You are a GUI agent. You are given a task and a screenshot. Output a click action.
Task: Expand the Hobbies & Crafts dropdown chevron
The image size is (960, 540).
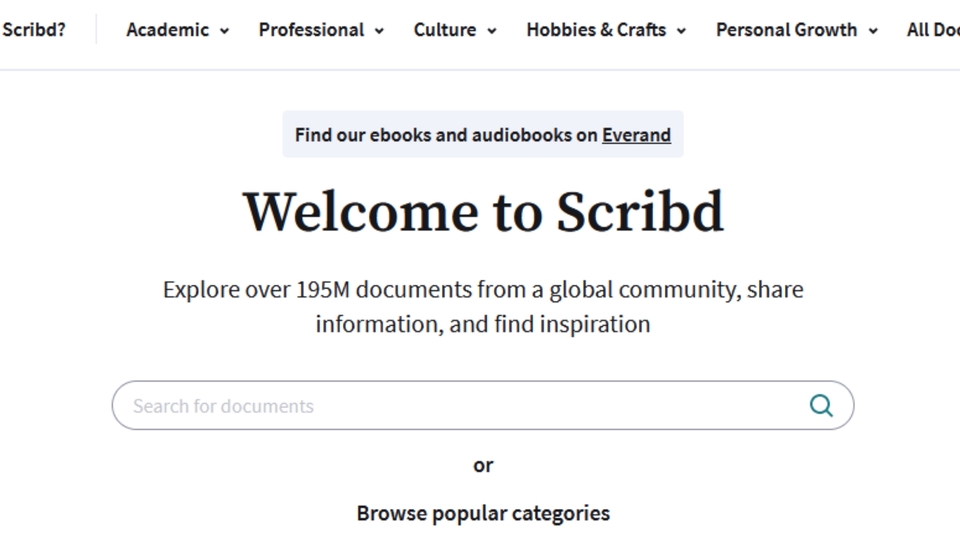[681, 31]
